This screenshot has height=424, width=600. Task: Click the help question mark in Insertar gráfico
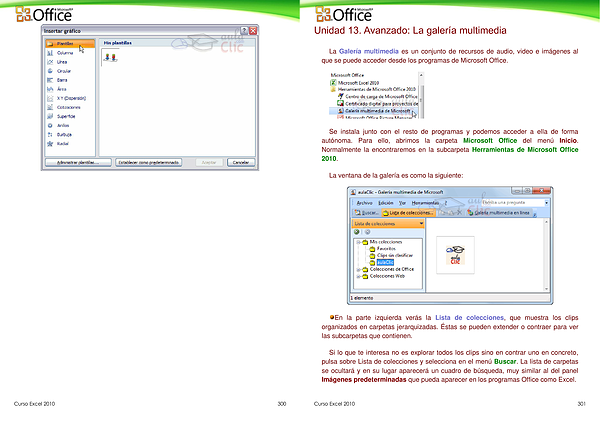click(x=244, y=31)
